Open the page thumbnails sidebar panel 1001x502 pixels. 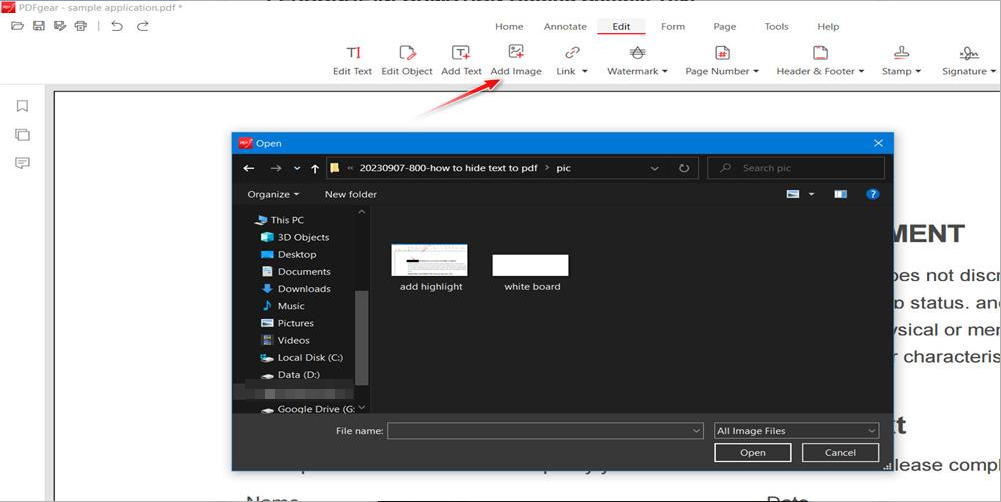22,135
